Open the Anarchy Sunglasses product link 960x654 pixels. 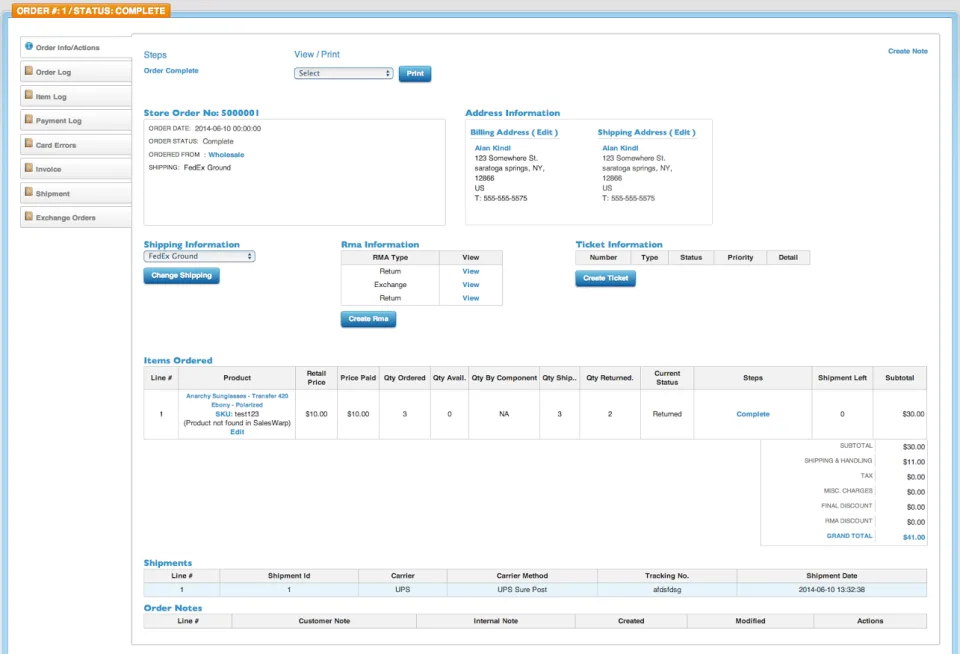click(237, 400)
